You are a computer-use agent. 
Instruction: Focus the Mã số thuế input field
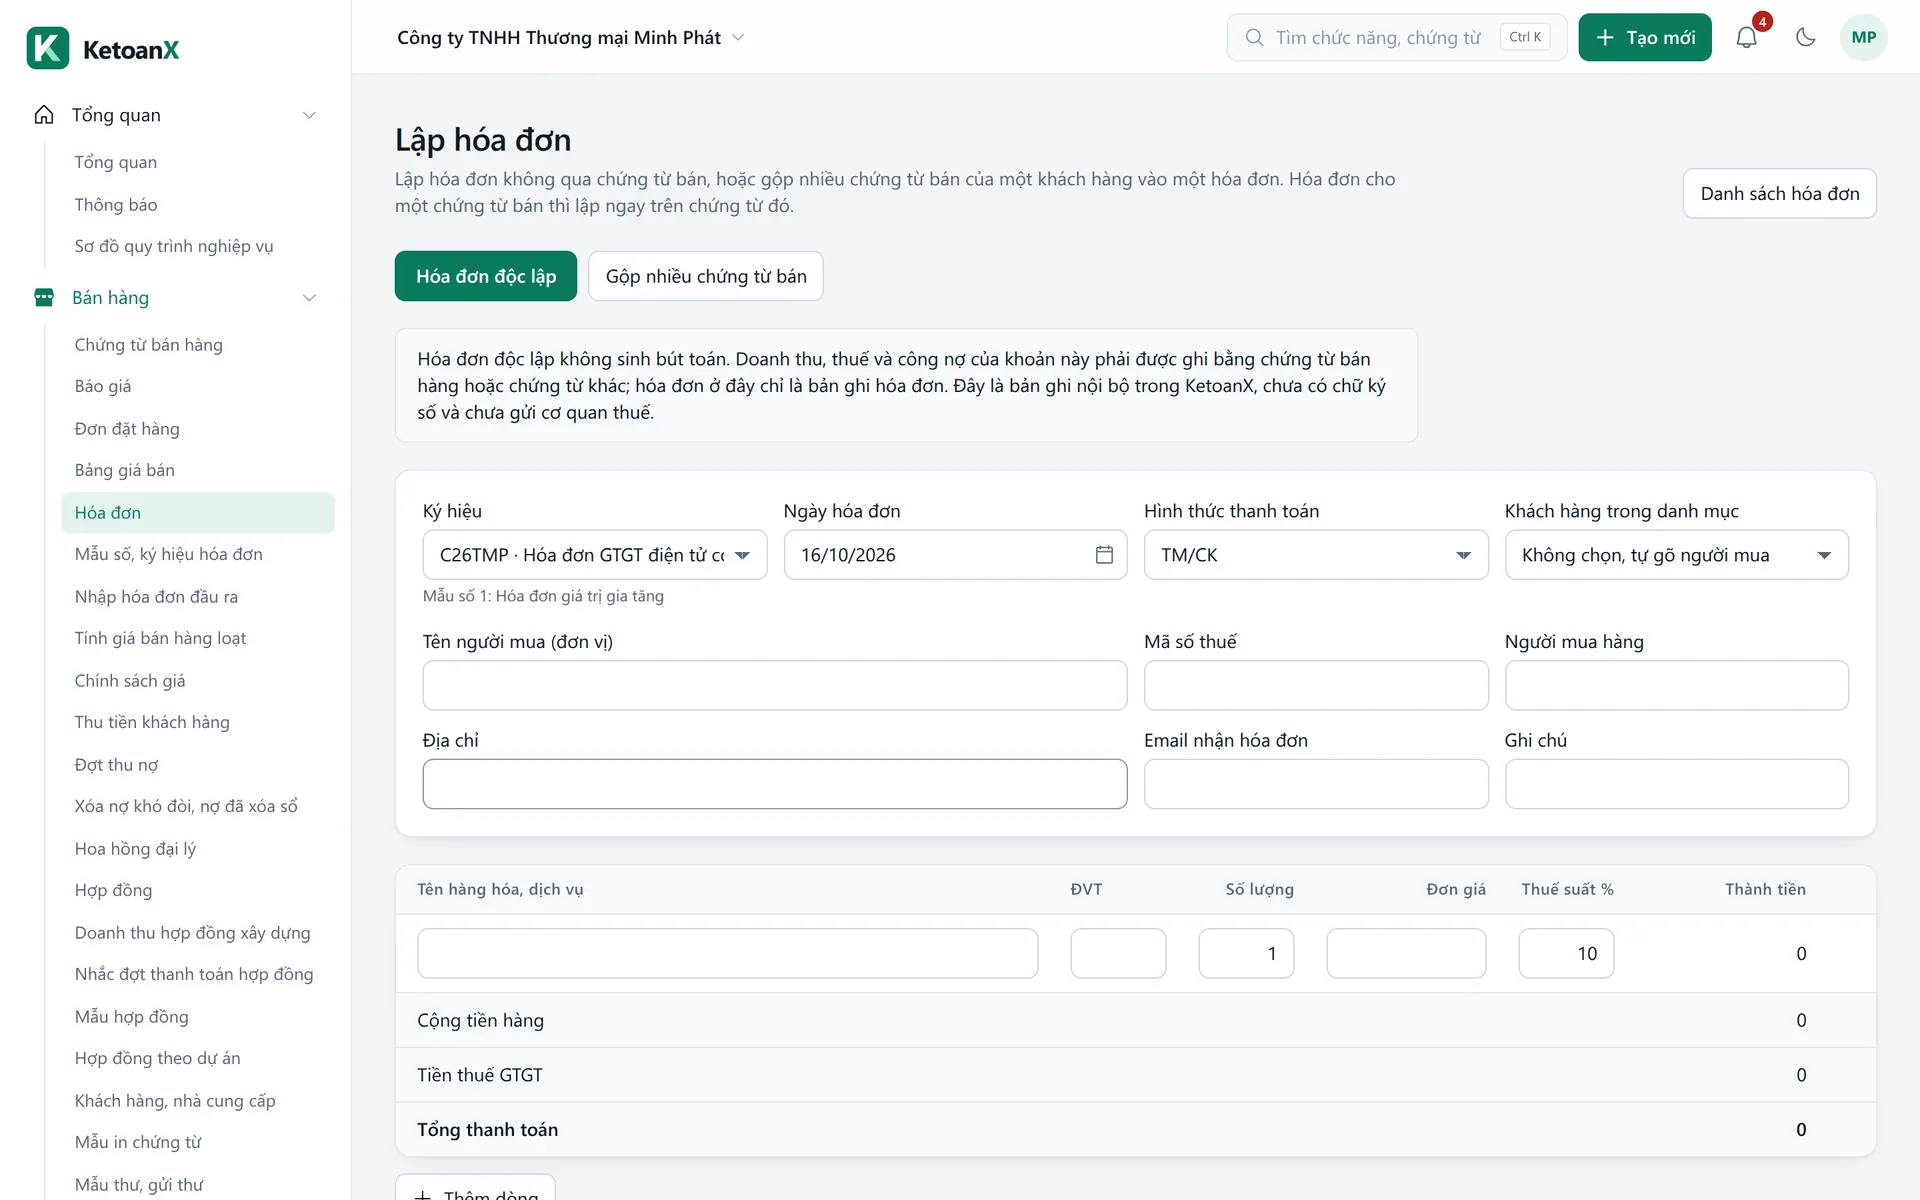pyautogui.click(x=1316, y=685)
